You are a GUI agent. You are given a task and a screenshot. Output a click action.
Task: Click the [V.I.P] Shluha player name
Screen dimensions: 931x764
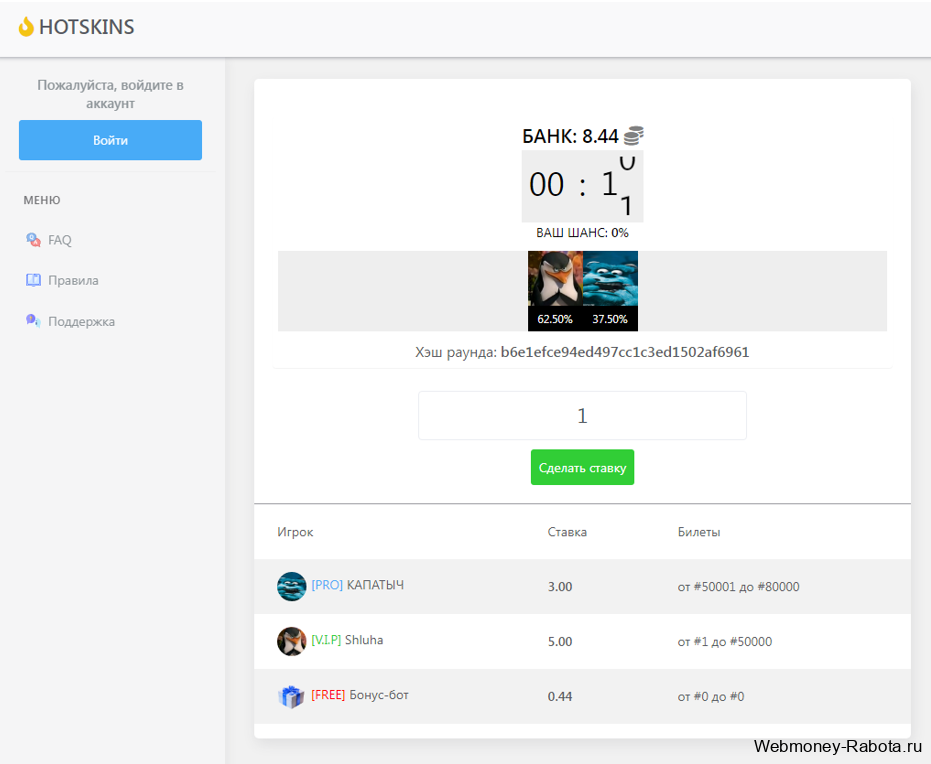pos(347,640)
